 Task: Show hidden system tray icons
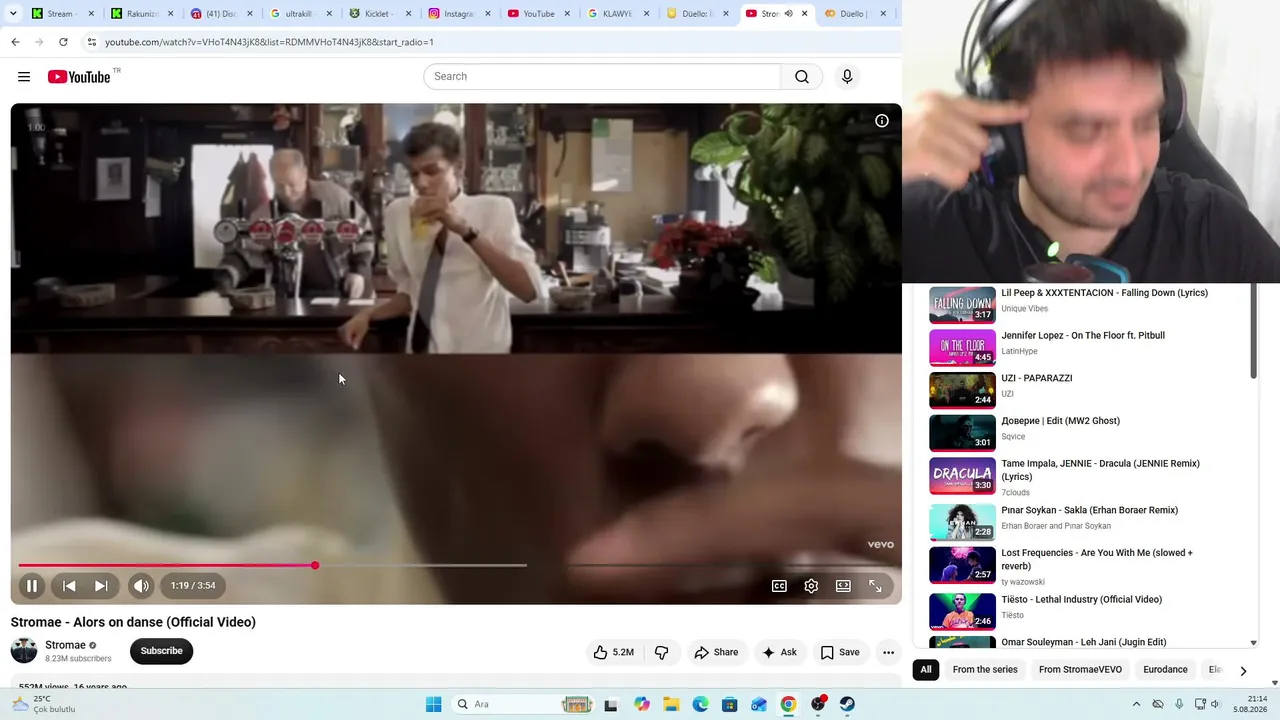pos(1136,704)
